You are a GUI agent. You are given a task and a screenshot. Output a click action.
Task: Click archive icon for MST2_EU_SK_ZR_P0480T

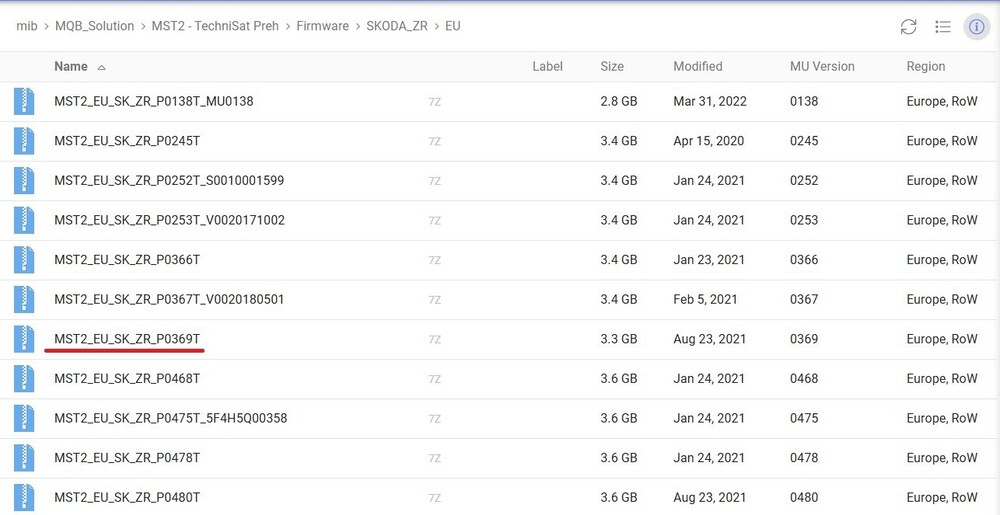[x=24, y=497]
